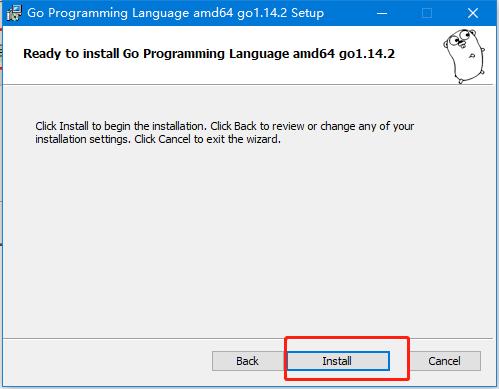Click the gopher mascot's large eyes
Viewport: 499px width, 389px height.
tap(459, 37)
